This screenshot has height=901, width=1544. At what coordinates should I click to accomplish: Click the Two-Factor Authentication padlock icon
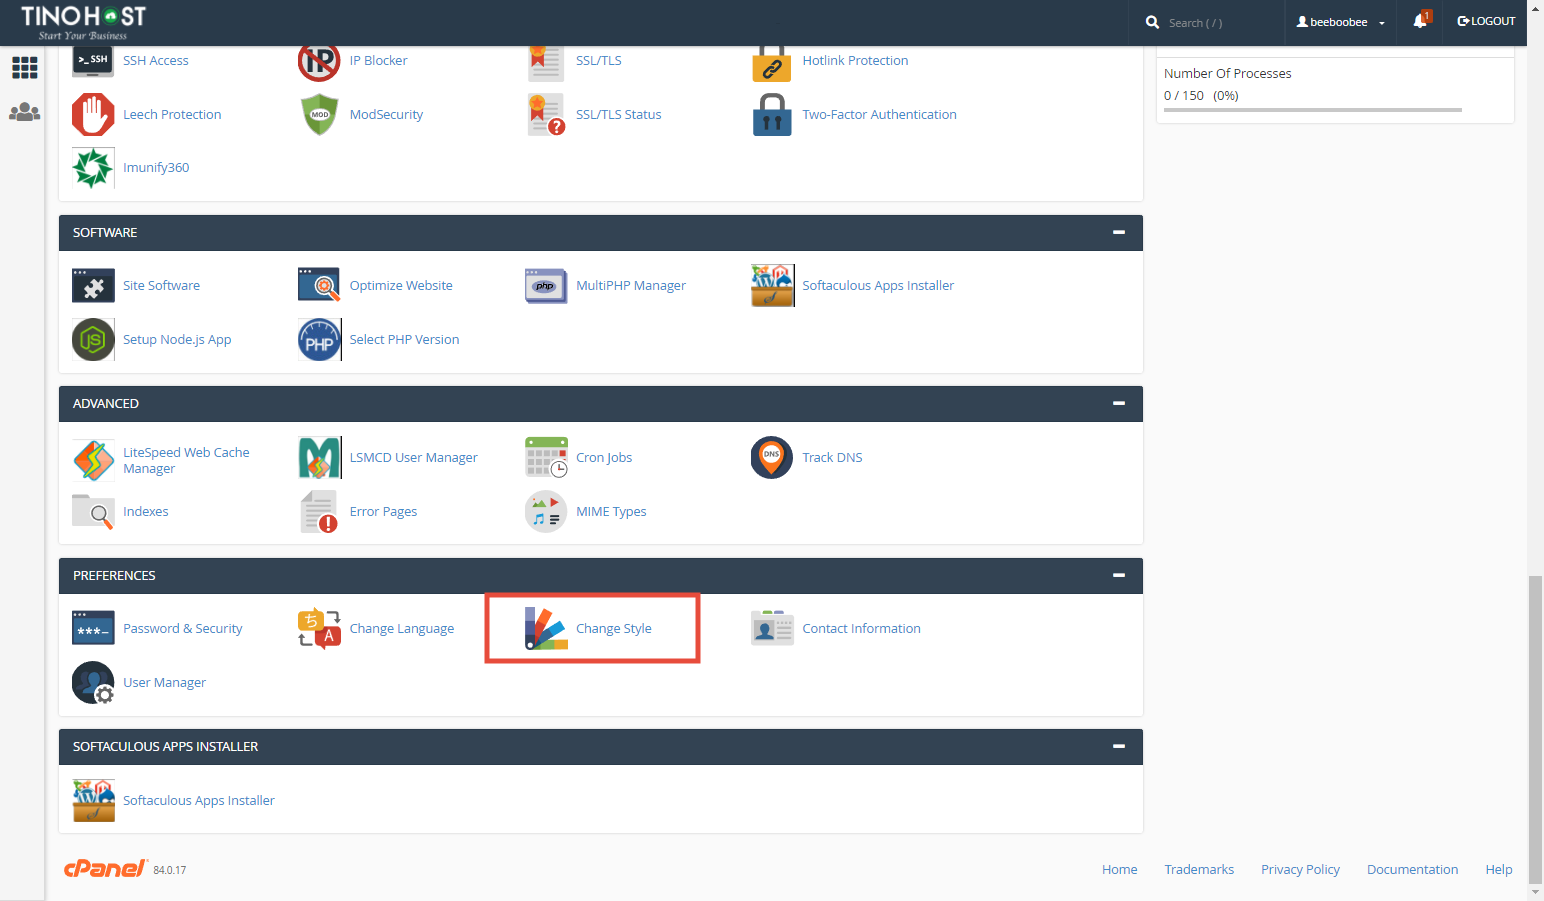pyautogui.click(x=772, y=115)
